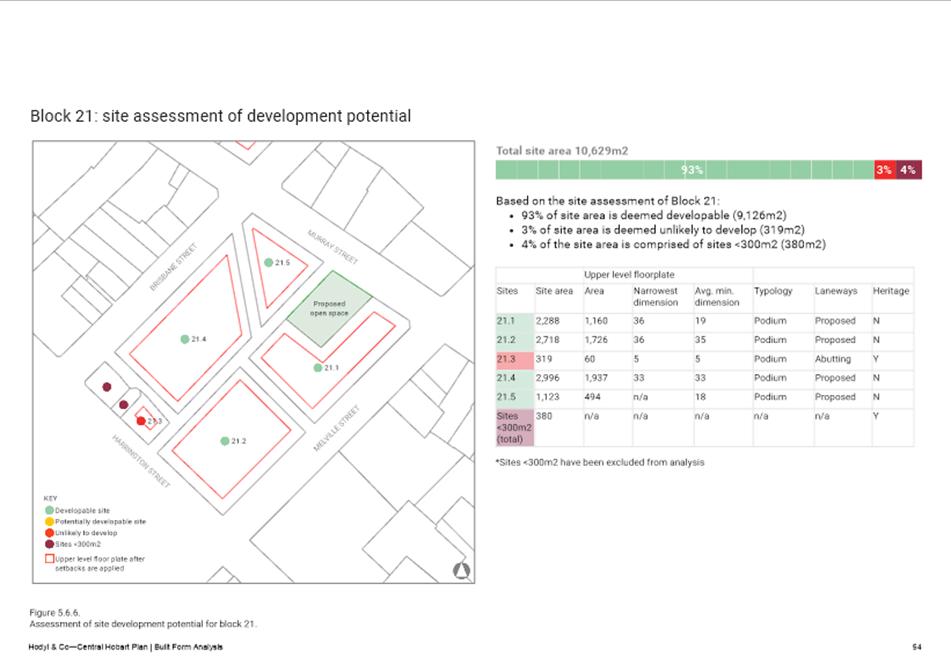Click the Proposed open space area on map
The width and height of the screenshot is (951, 672).
329,309
